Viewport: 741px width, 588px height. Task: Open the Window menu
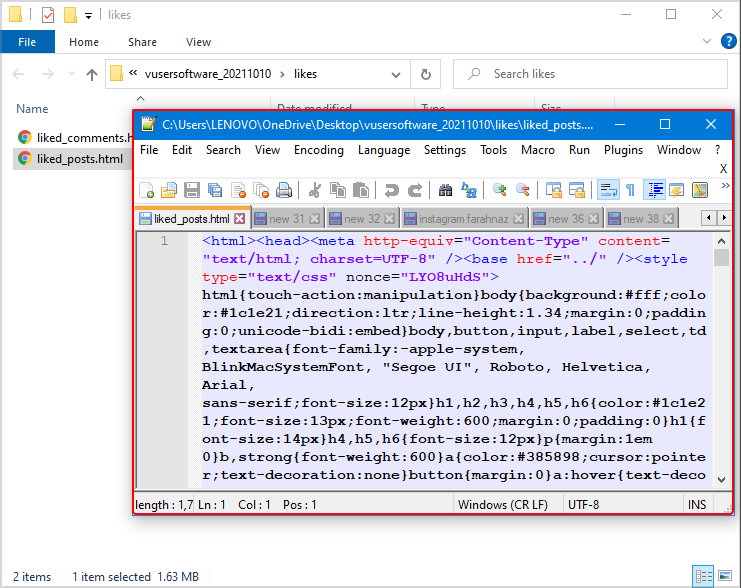[x=679, y=150]
